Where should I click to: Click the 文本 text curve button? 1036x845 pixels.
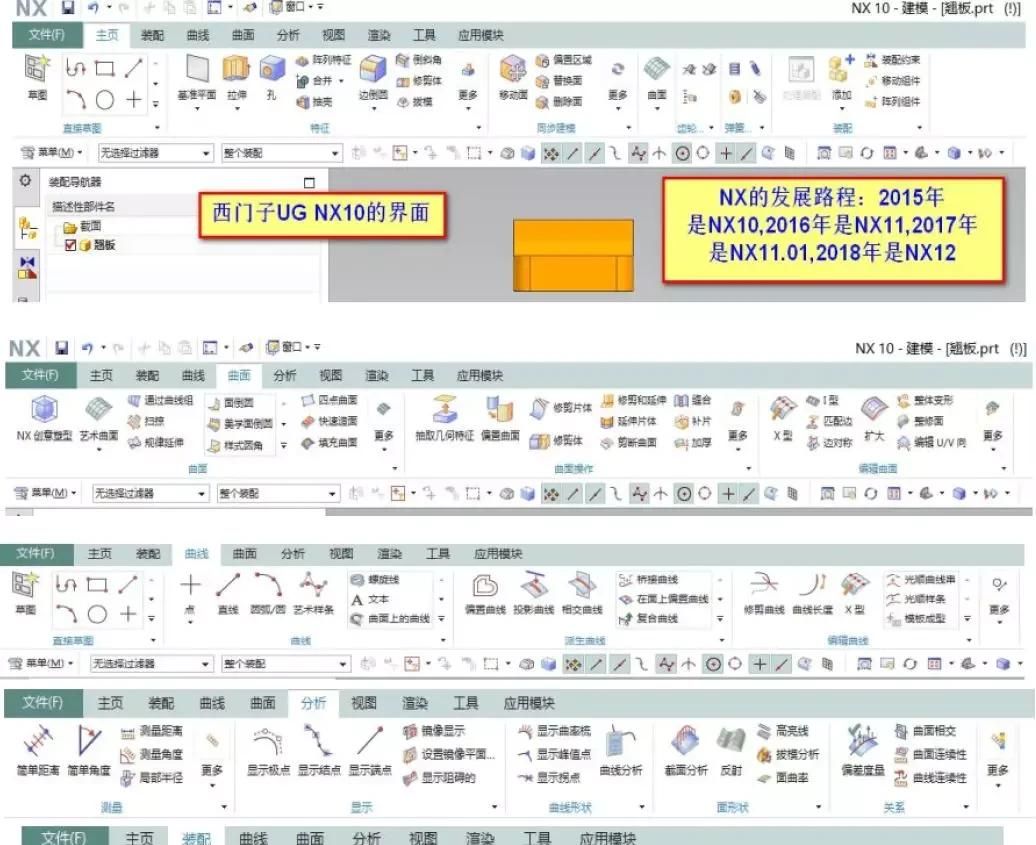coord(371,599)
